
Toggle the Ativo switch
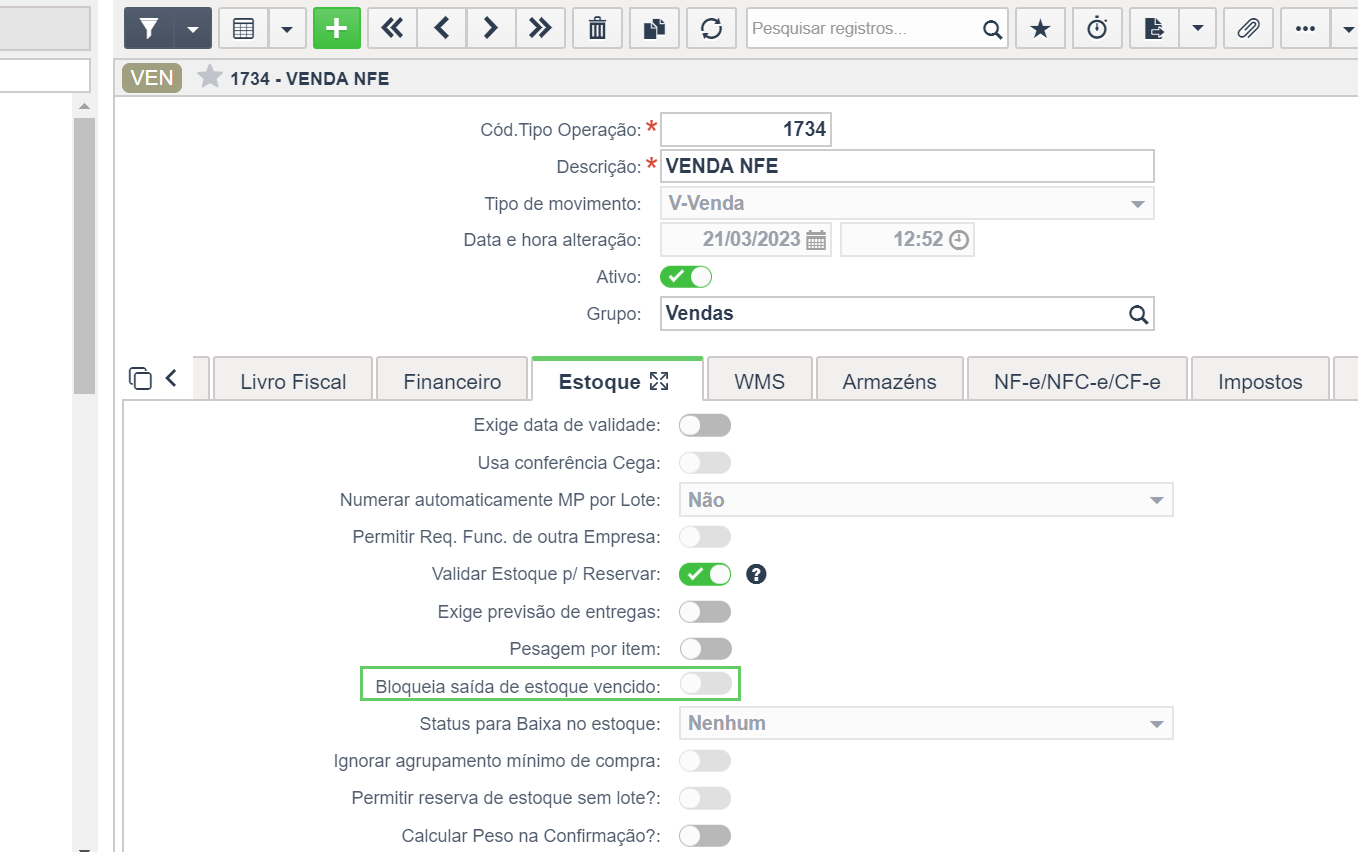(x=686, y=276)
